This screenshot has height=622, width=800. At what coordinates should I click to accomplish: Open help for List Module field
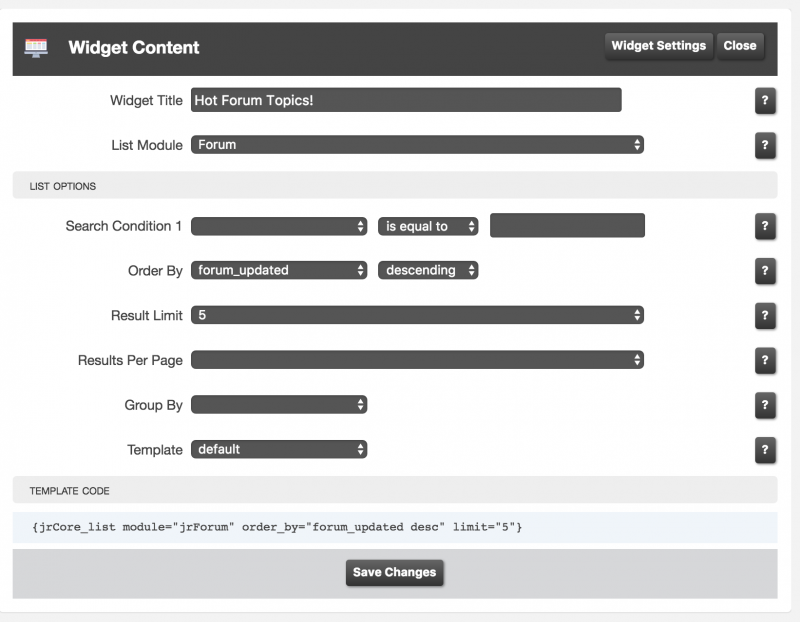(765, 145)
